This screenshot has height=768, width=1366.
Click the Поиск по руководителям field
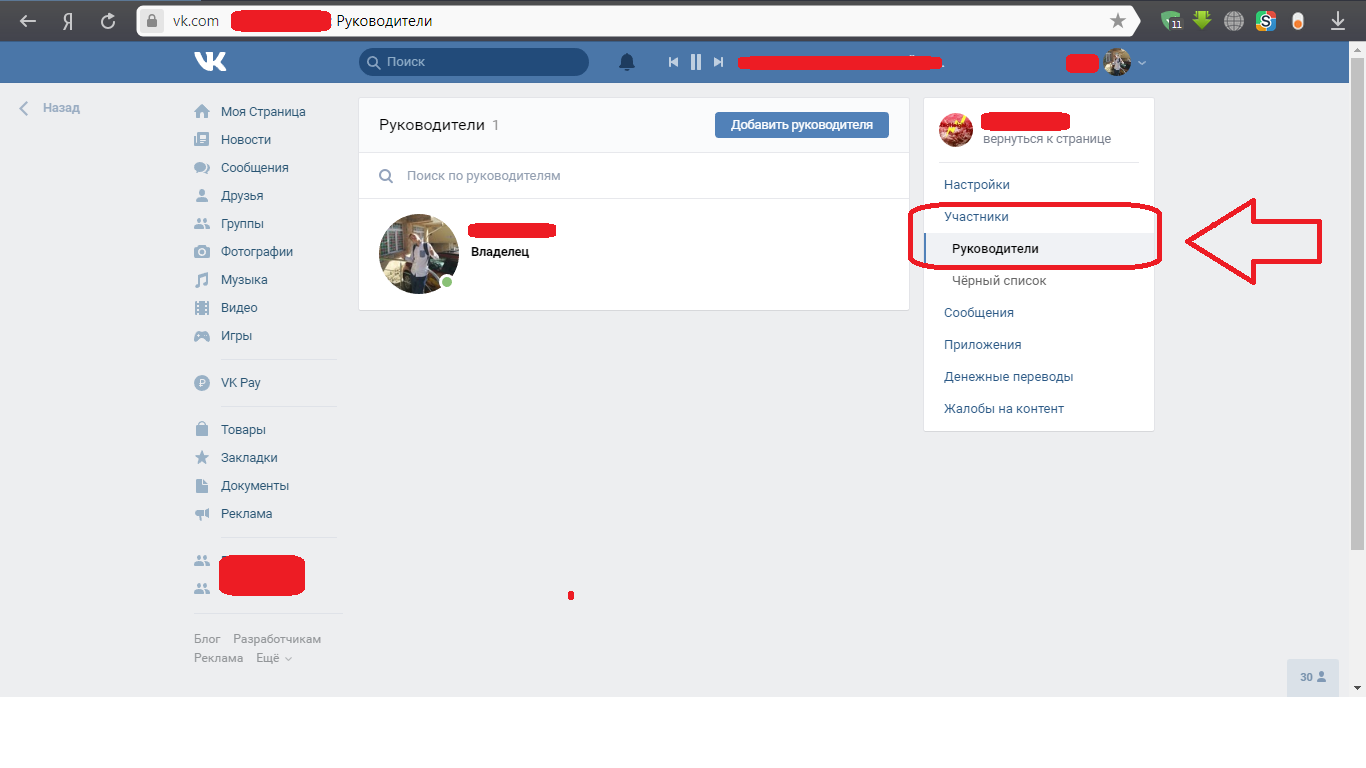point(634,176)
